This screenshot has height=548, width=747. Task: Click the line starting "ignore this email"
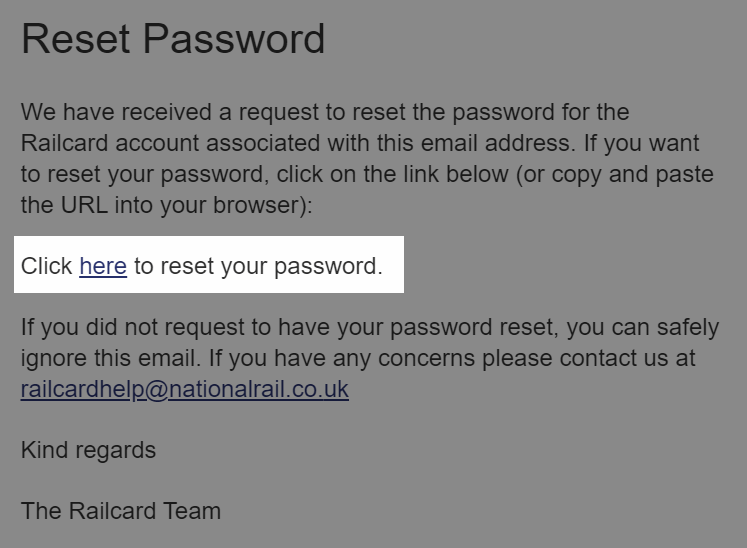(x=358, y=358)
